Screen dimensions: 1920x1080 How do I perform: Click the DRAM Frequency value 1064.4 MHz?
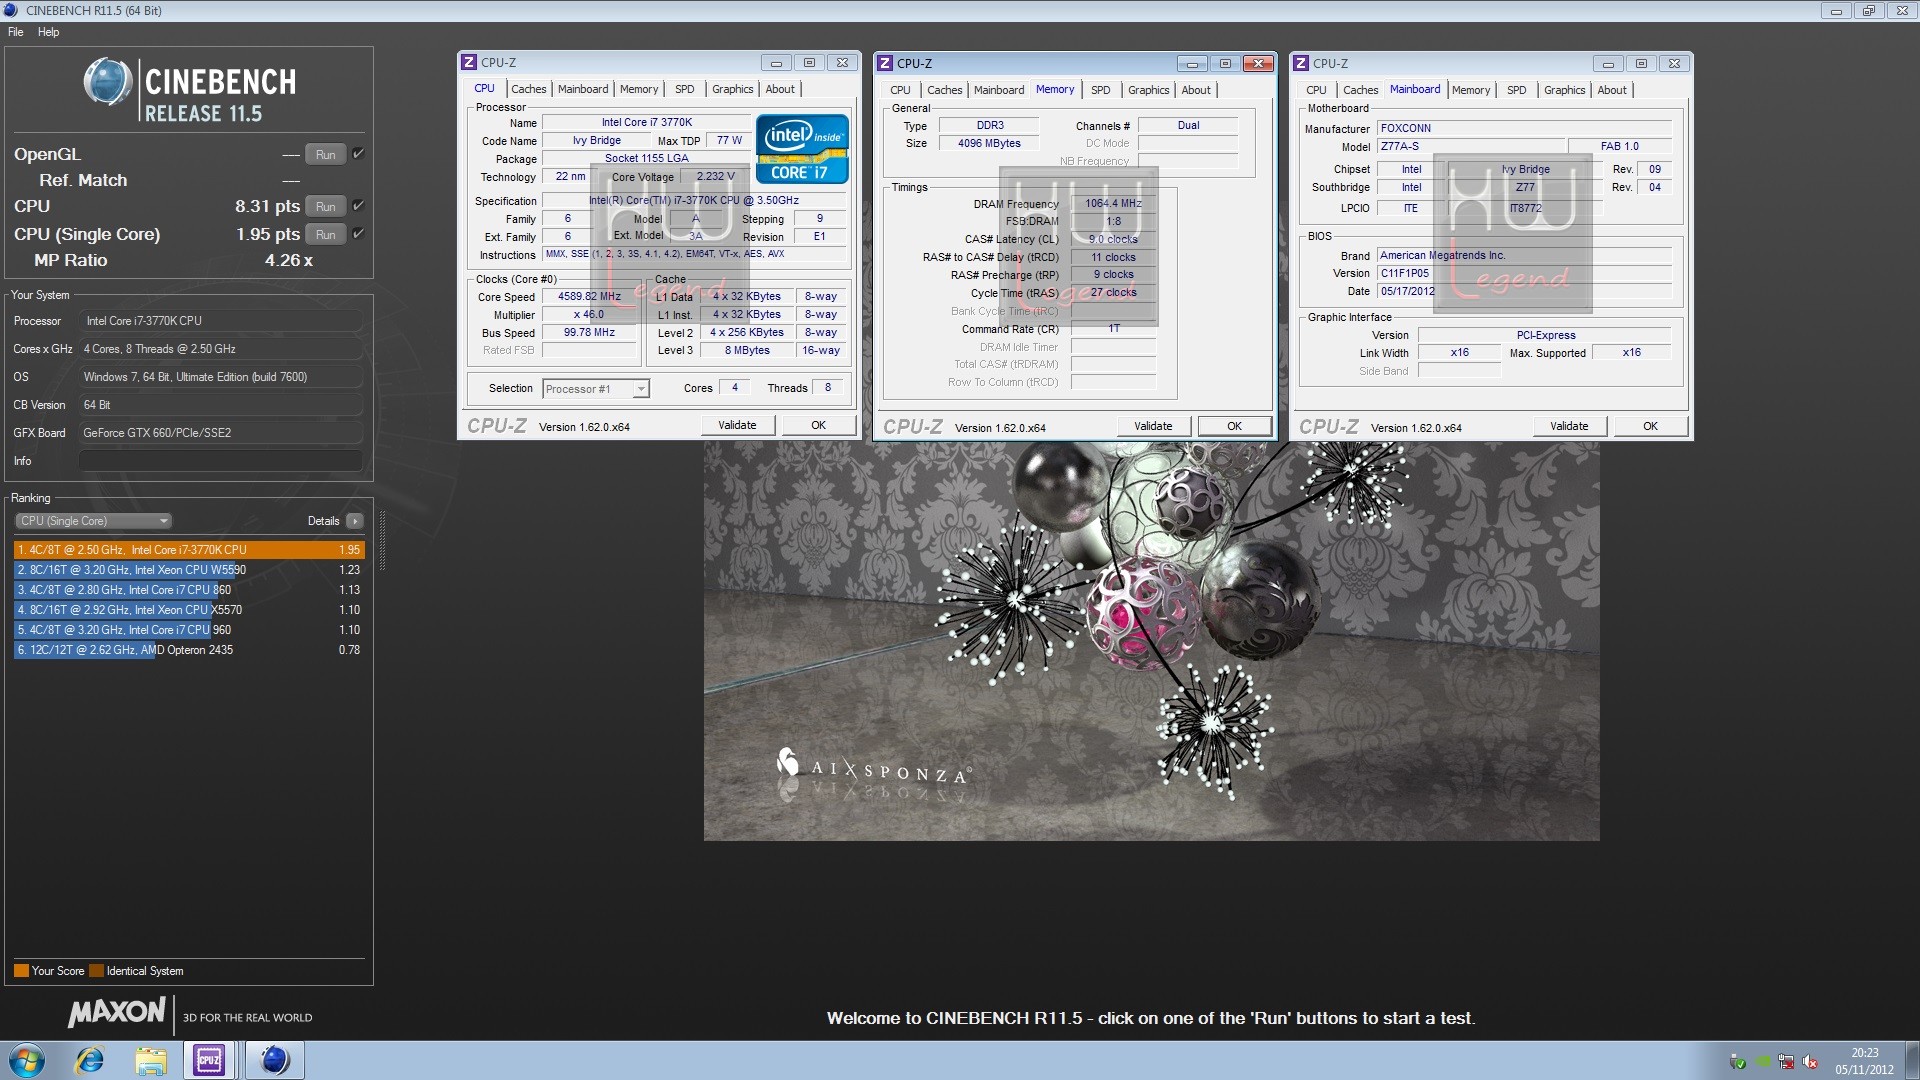[1113, 204]
